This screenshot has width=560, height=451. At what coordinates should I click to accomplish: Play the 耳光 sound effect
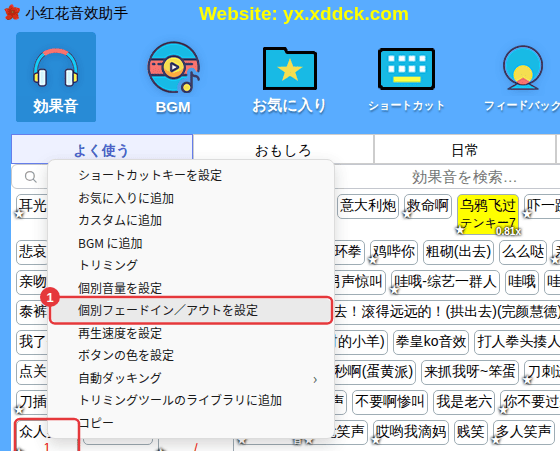[32, 206]
